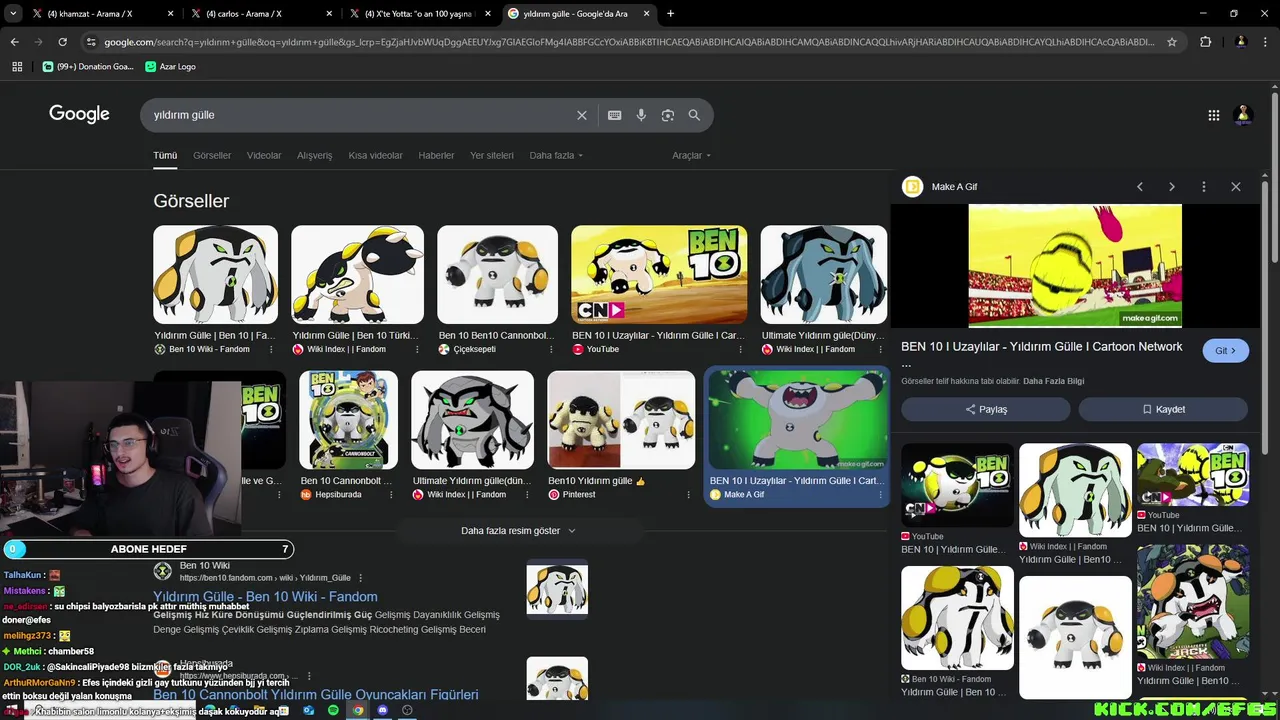Click the Kaydet save button

(1163, 409)
